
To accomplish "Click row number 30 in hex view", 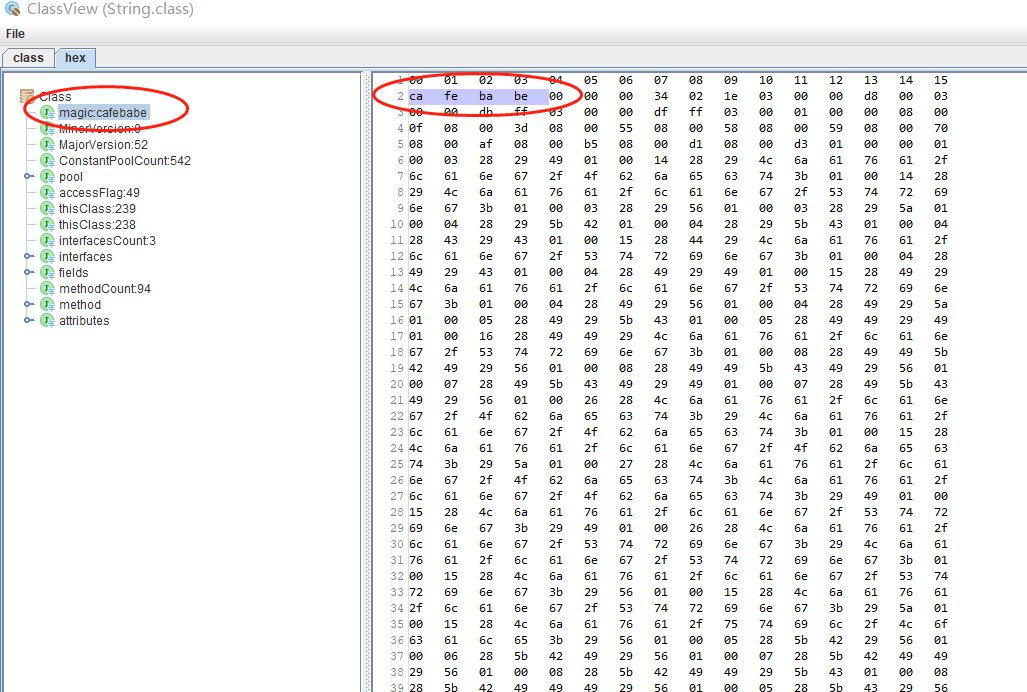I will point(397,544).
